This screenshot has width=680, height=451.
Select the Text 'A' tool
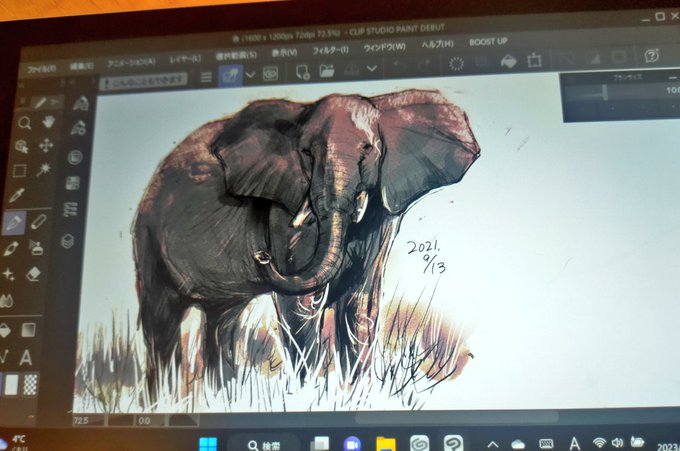[x=26, y=358]
